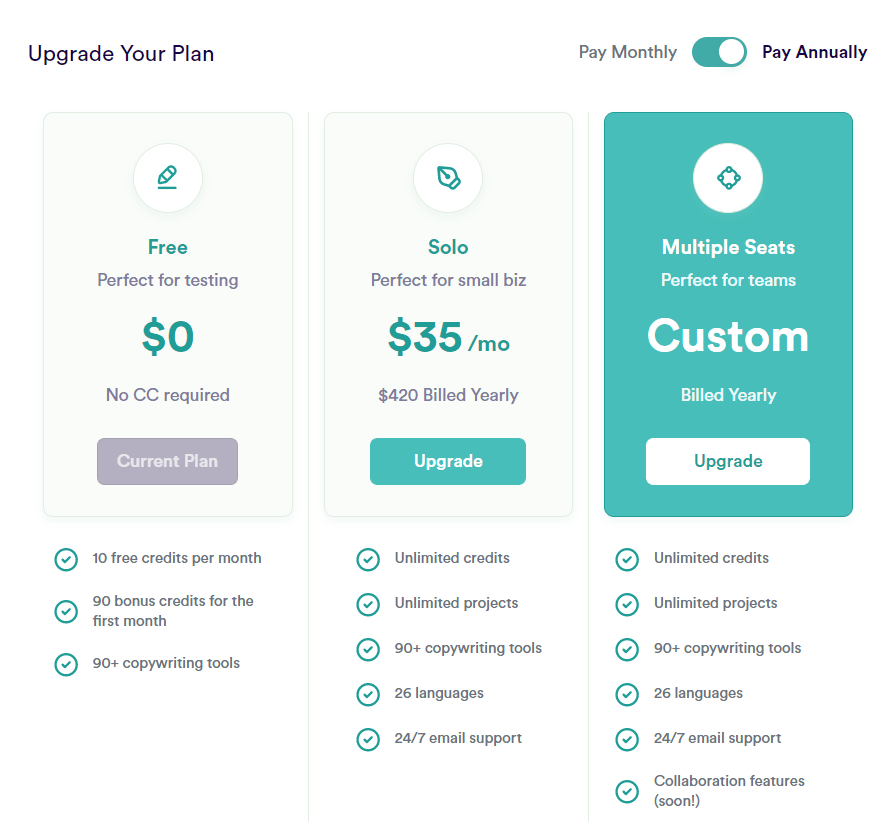This screenshot has height=838, width=893.
Task: Select Pay Monthly billing option
Action: coord(627,52)
